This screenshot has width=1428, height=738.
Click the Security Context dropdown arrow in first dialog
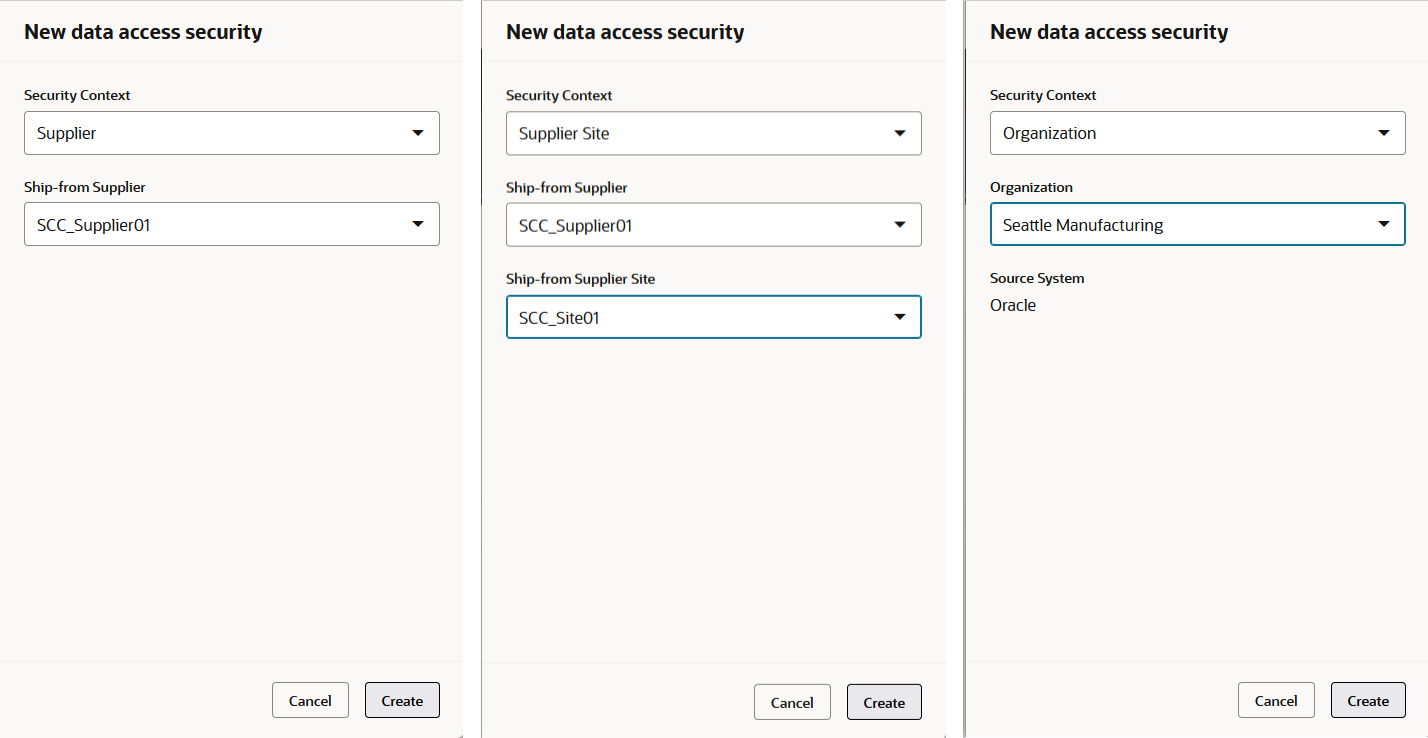click(418, 132)
